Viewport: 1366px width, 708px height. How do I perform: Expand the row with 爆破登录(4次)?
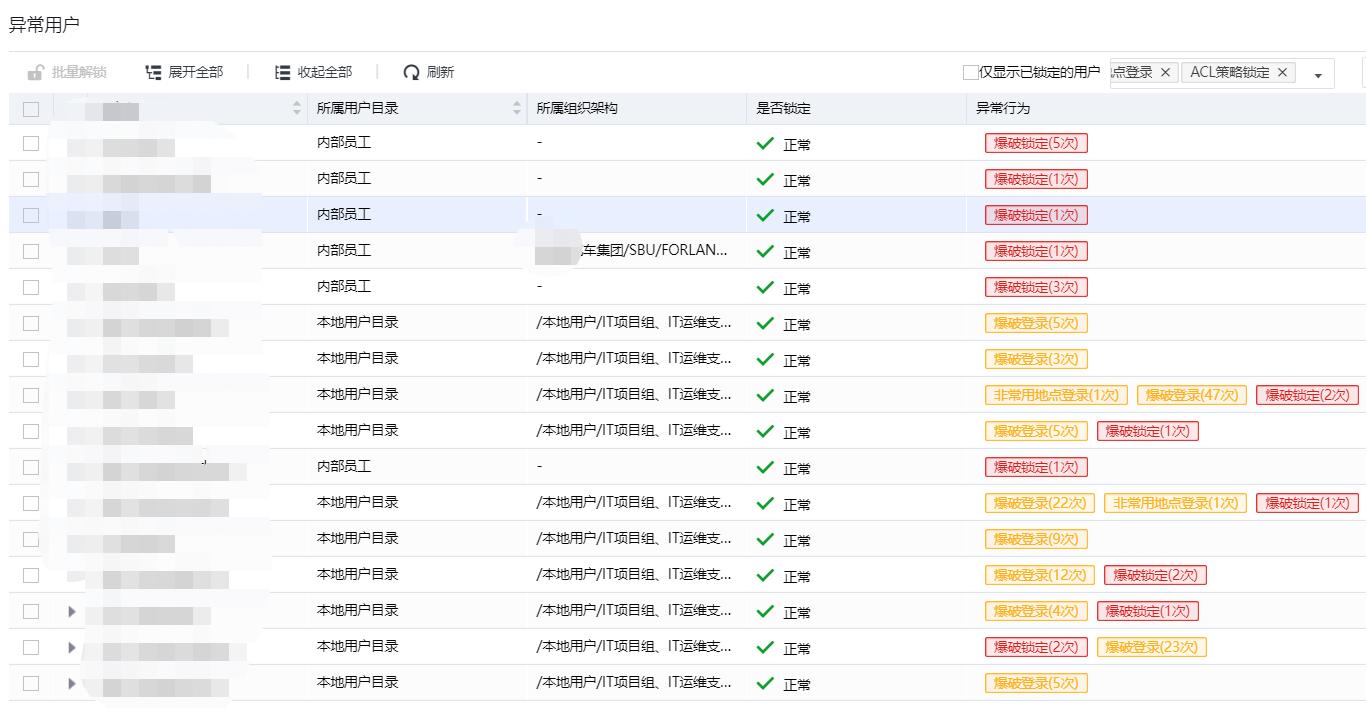point(71,611)
